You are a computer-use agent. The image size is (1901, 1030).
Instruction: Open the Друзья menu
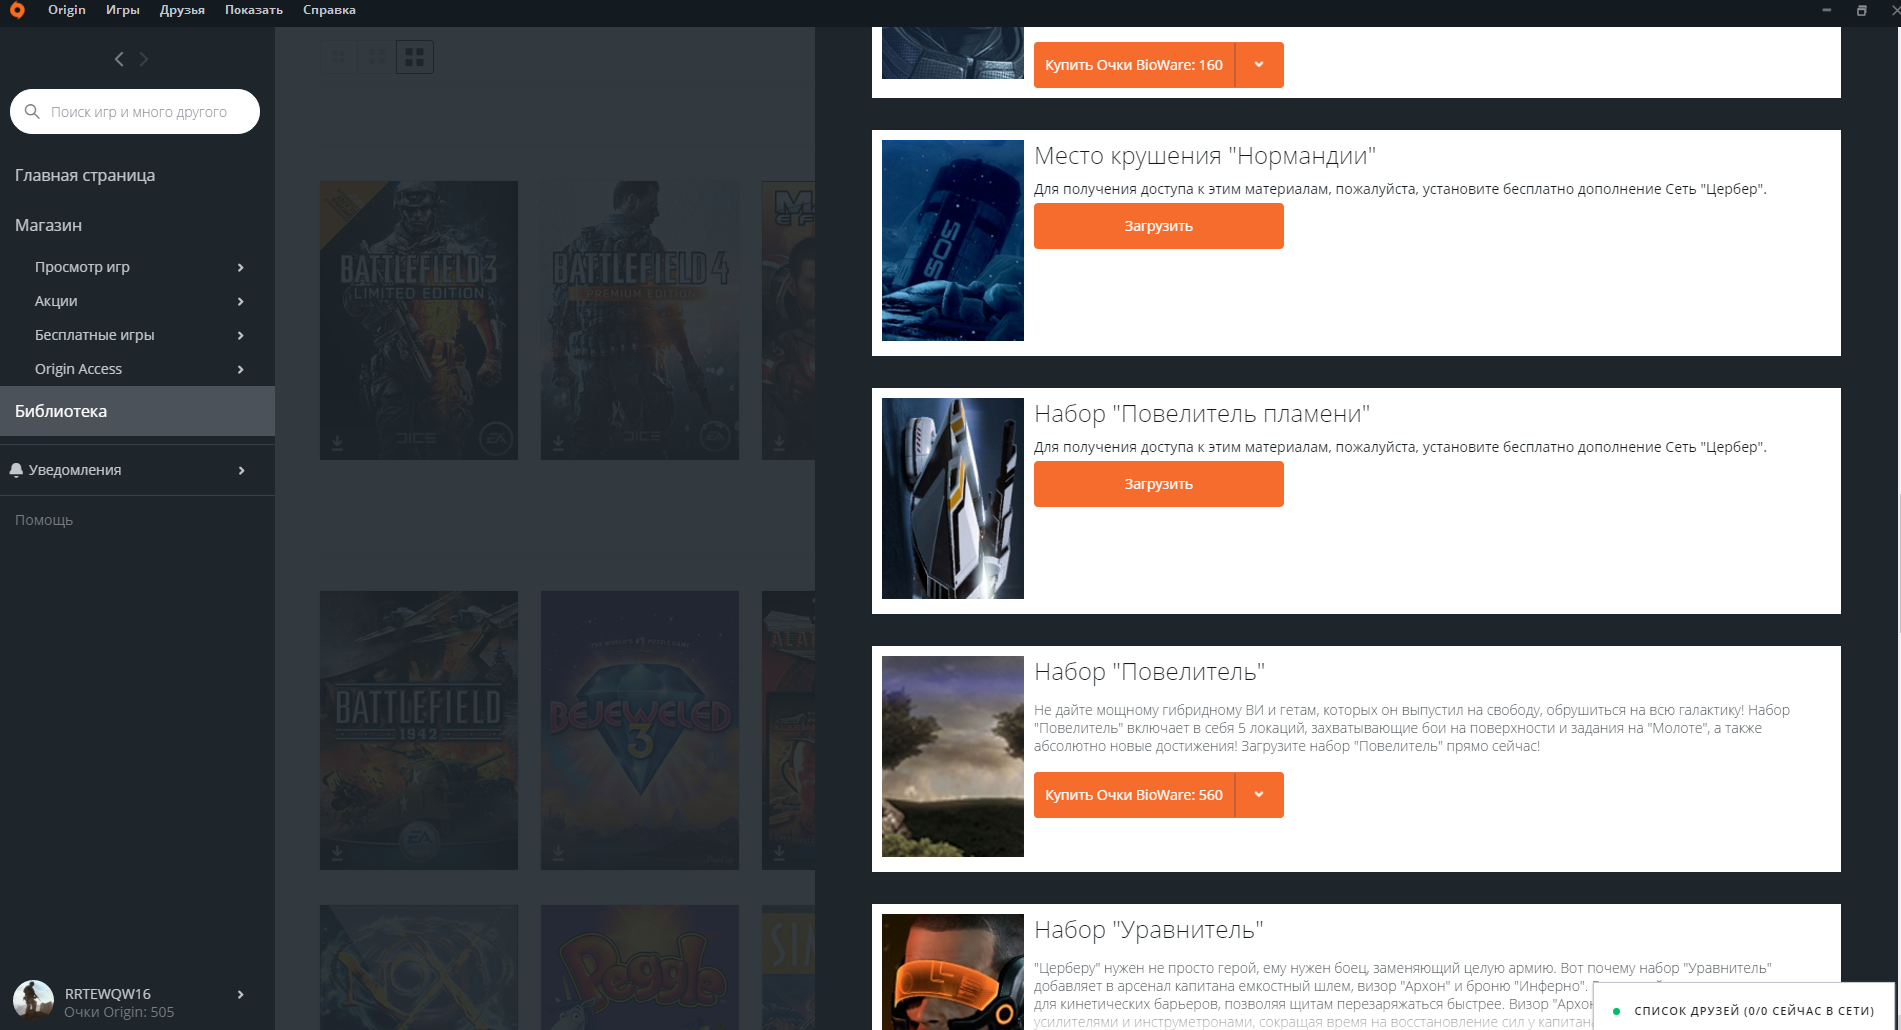[182, 10]
